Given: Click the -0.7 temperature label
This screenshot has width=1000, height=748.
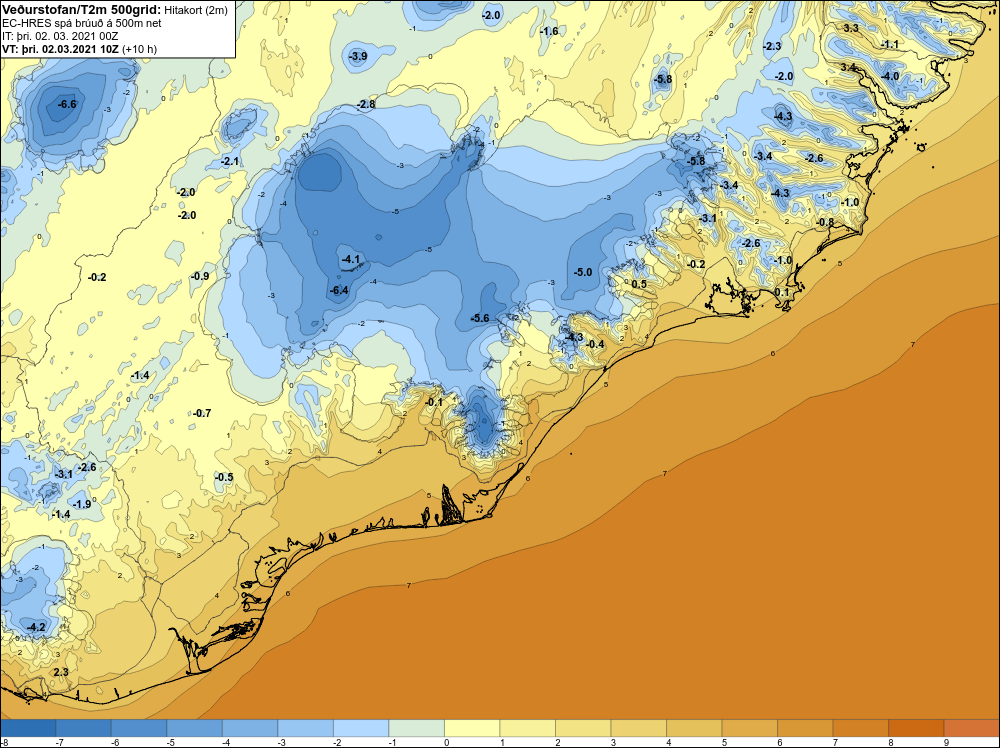Looking at the screenshot, I should point(202,413).
